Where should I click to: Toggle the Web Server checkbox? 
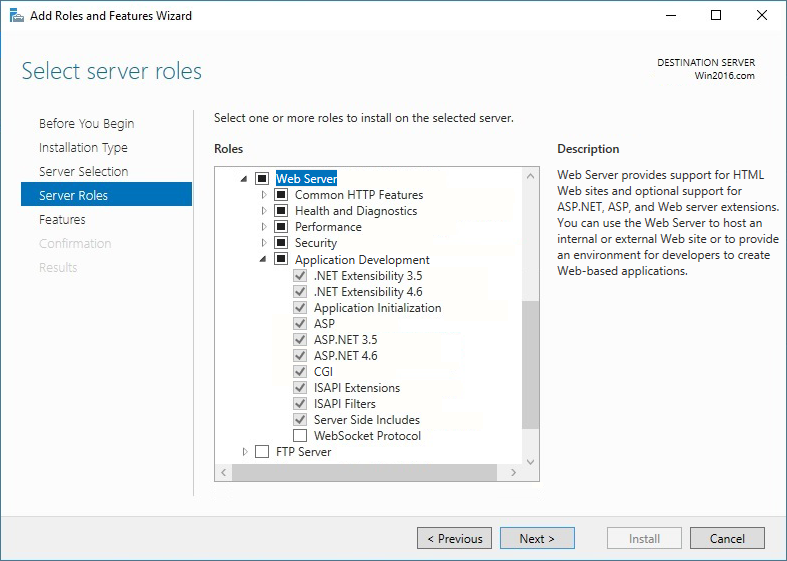[x=262, y=179]
